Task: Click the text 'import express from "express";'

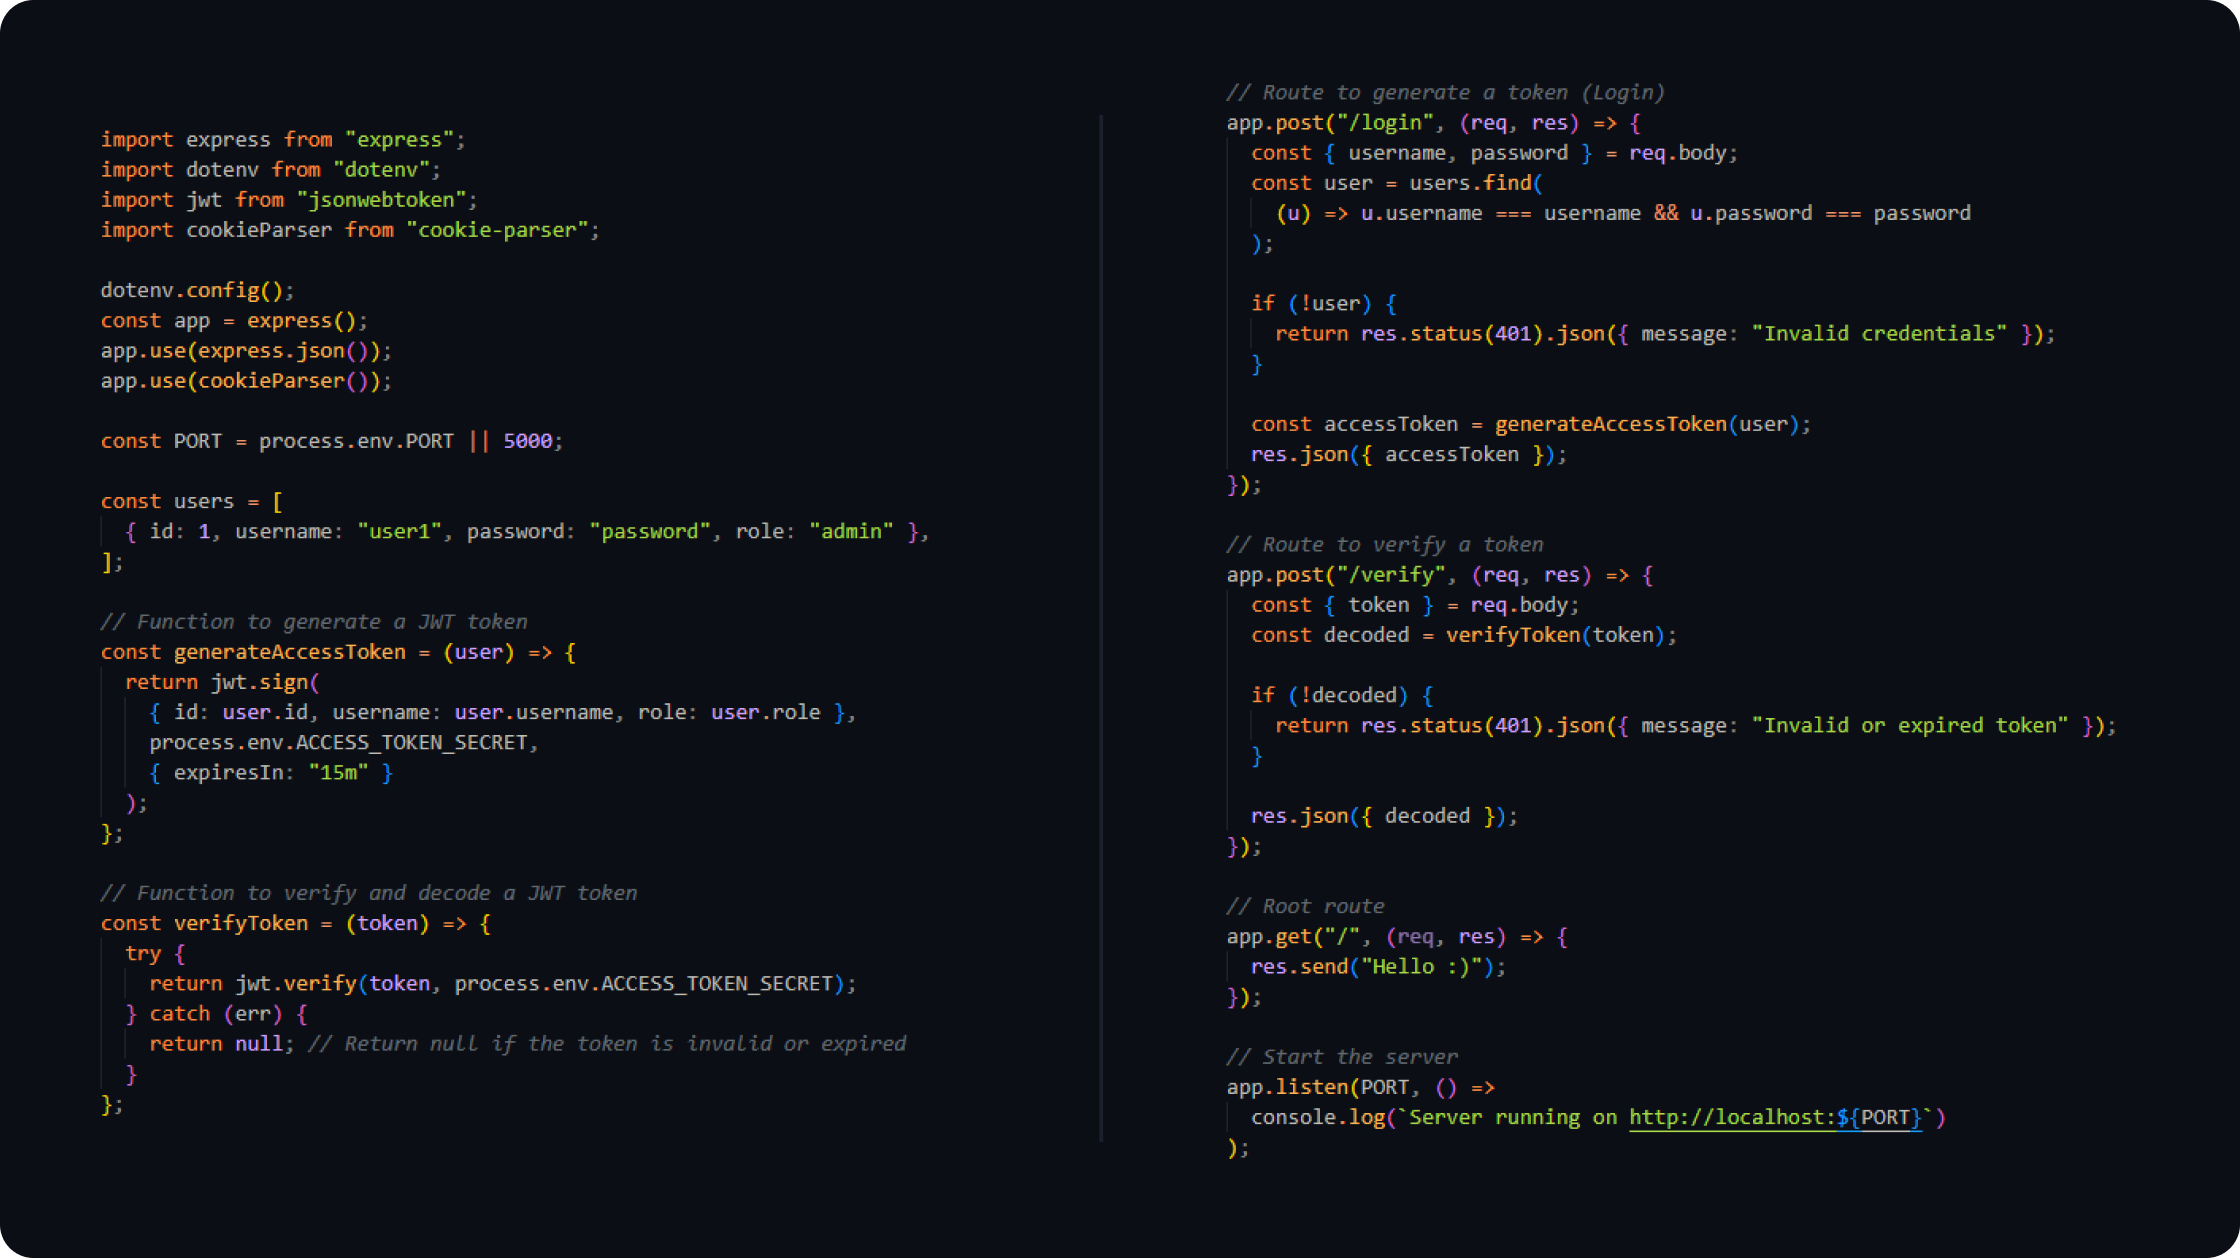Action: 283,139
